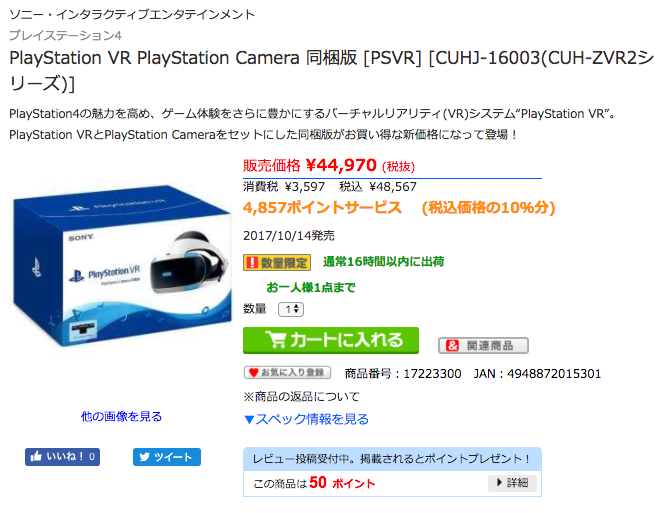Click the PlayStation VR box product image

122,265
